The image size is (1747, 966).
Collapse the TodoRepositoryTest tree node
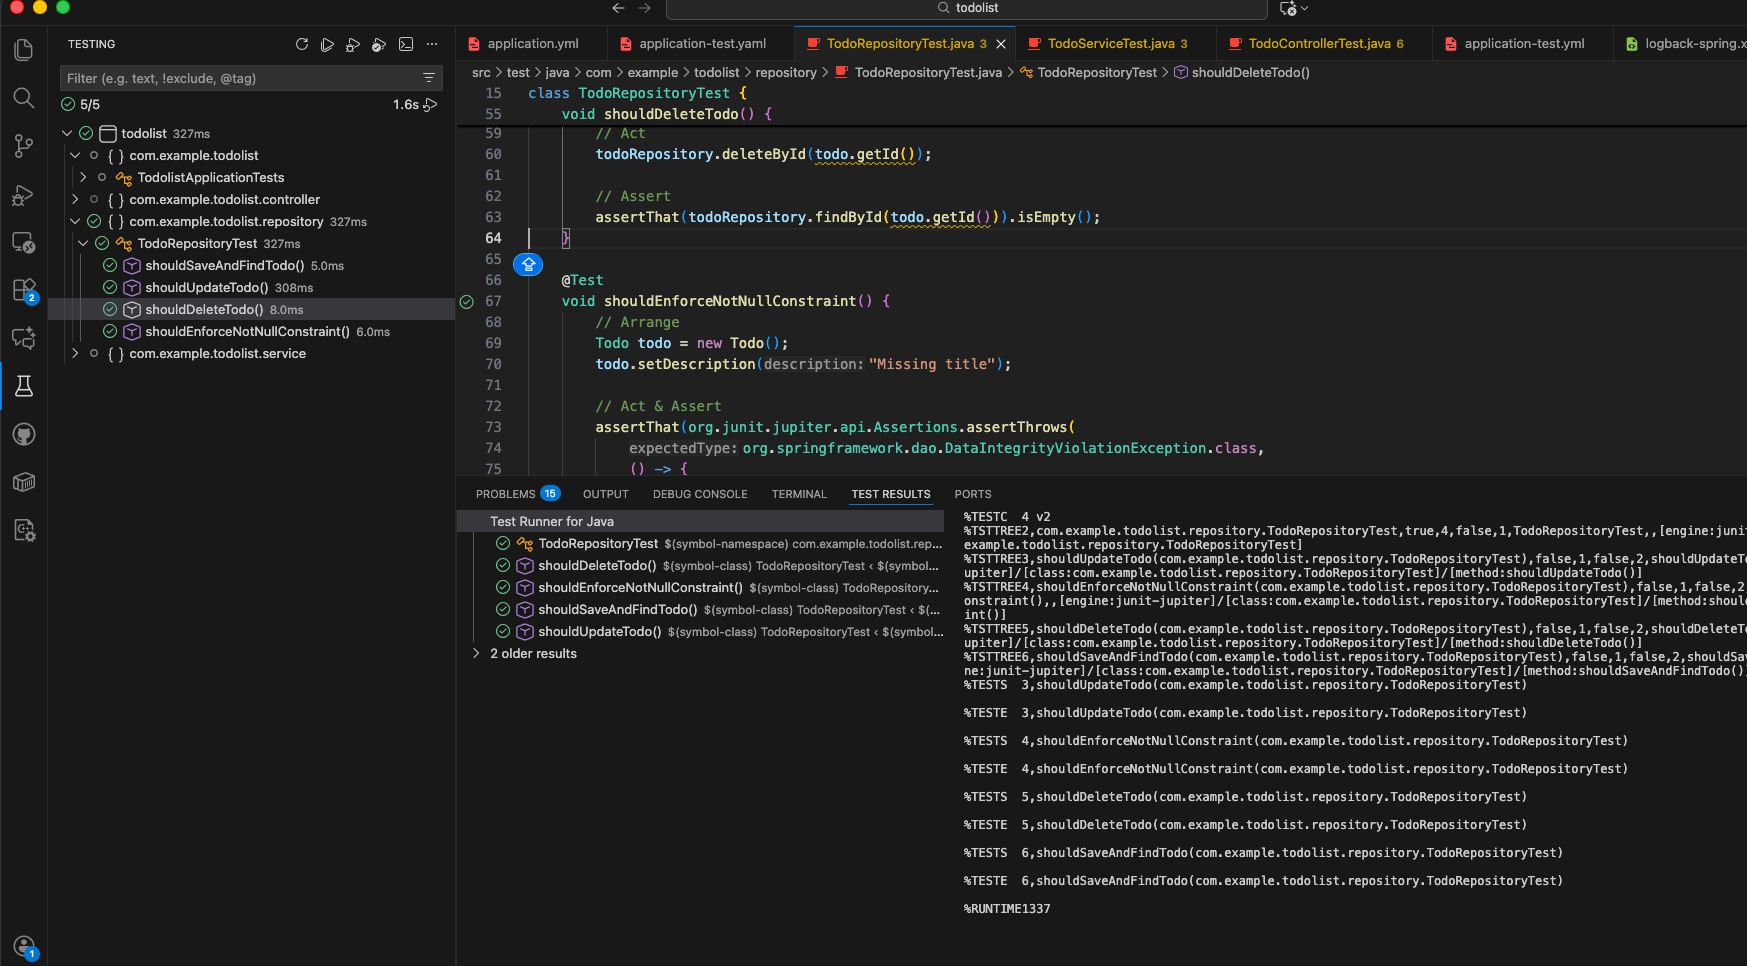pyautogui.click(x=83, y=244)
